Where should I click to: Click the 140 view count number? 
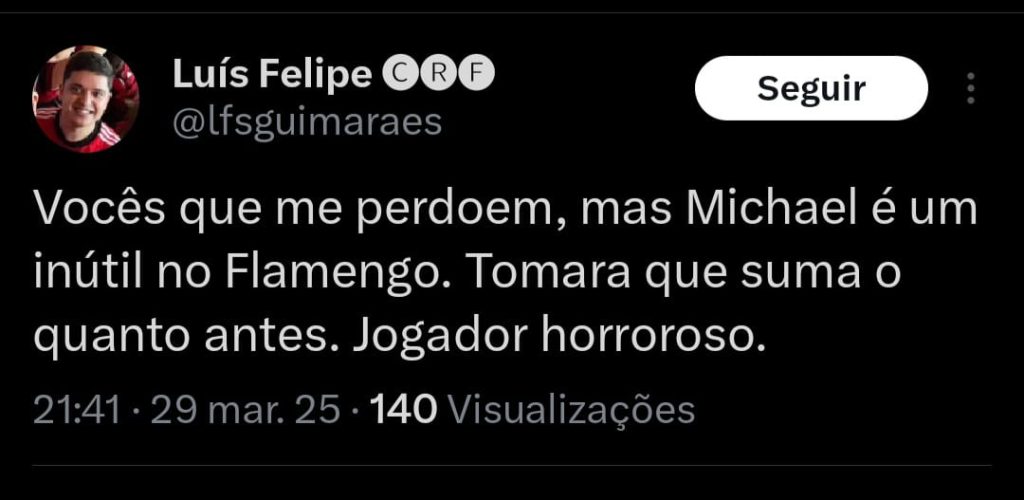[x=403, y=411]
